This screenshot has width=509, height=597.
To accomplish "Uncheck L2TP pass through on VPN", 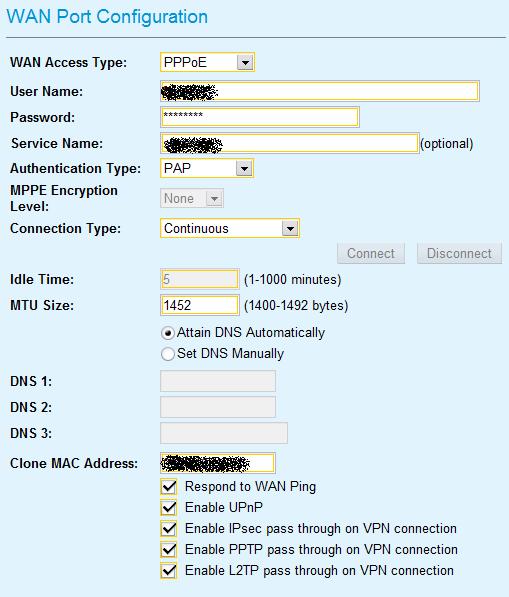I will tap(169, 571).
